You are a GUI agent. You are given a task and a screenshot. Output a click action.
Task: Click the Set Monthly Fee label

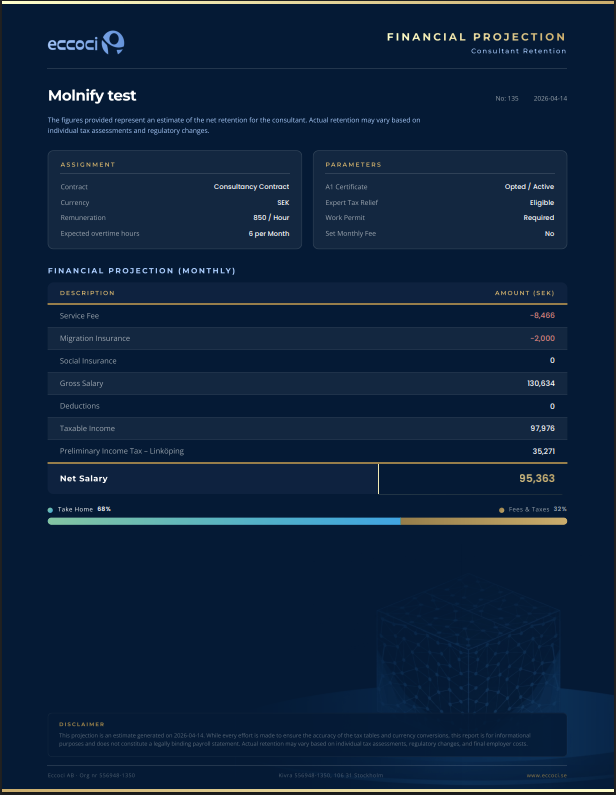350,234
